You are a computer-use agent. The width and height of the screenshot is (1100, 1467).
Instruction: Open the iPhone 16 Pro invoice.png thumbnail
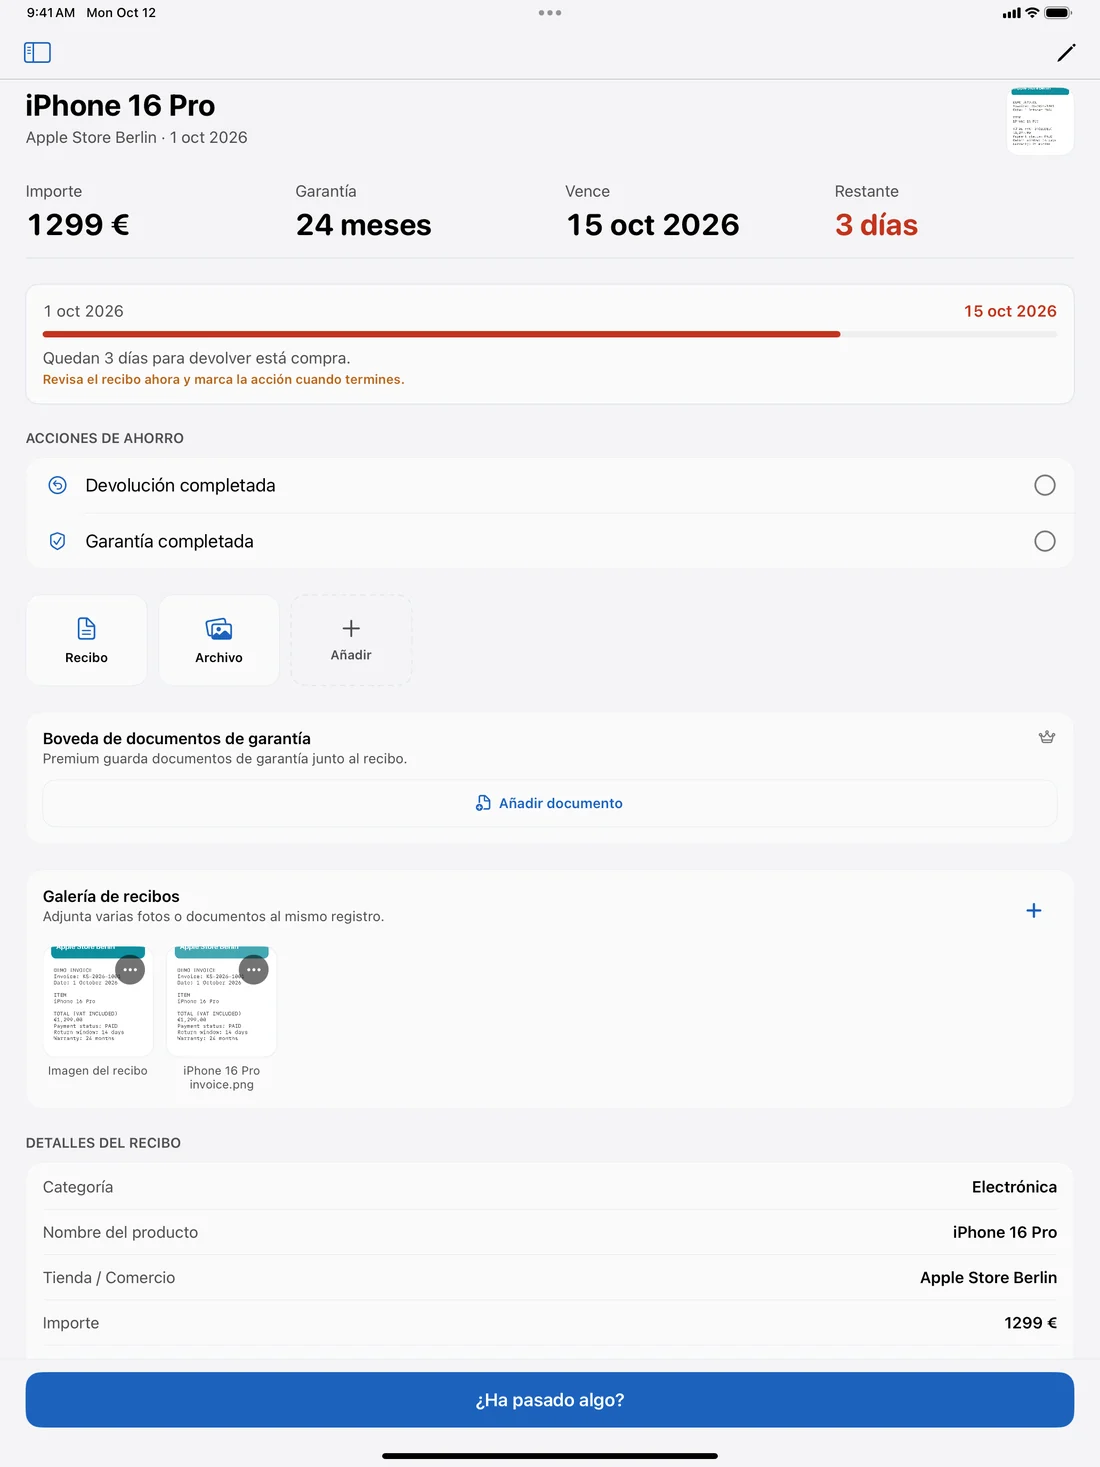click(222, 1001)
